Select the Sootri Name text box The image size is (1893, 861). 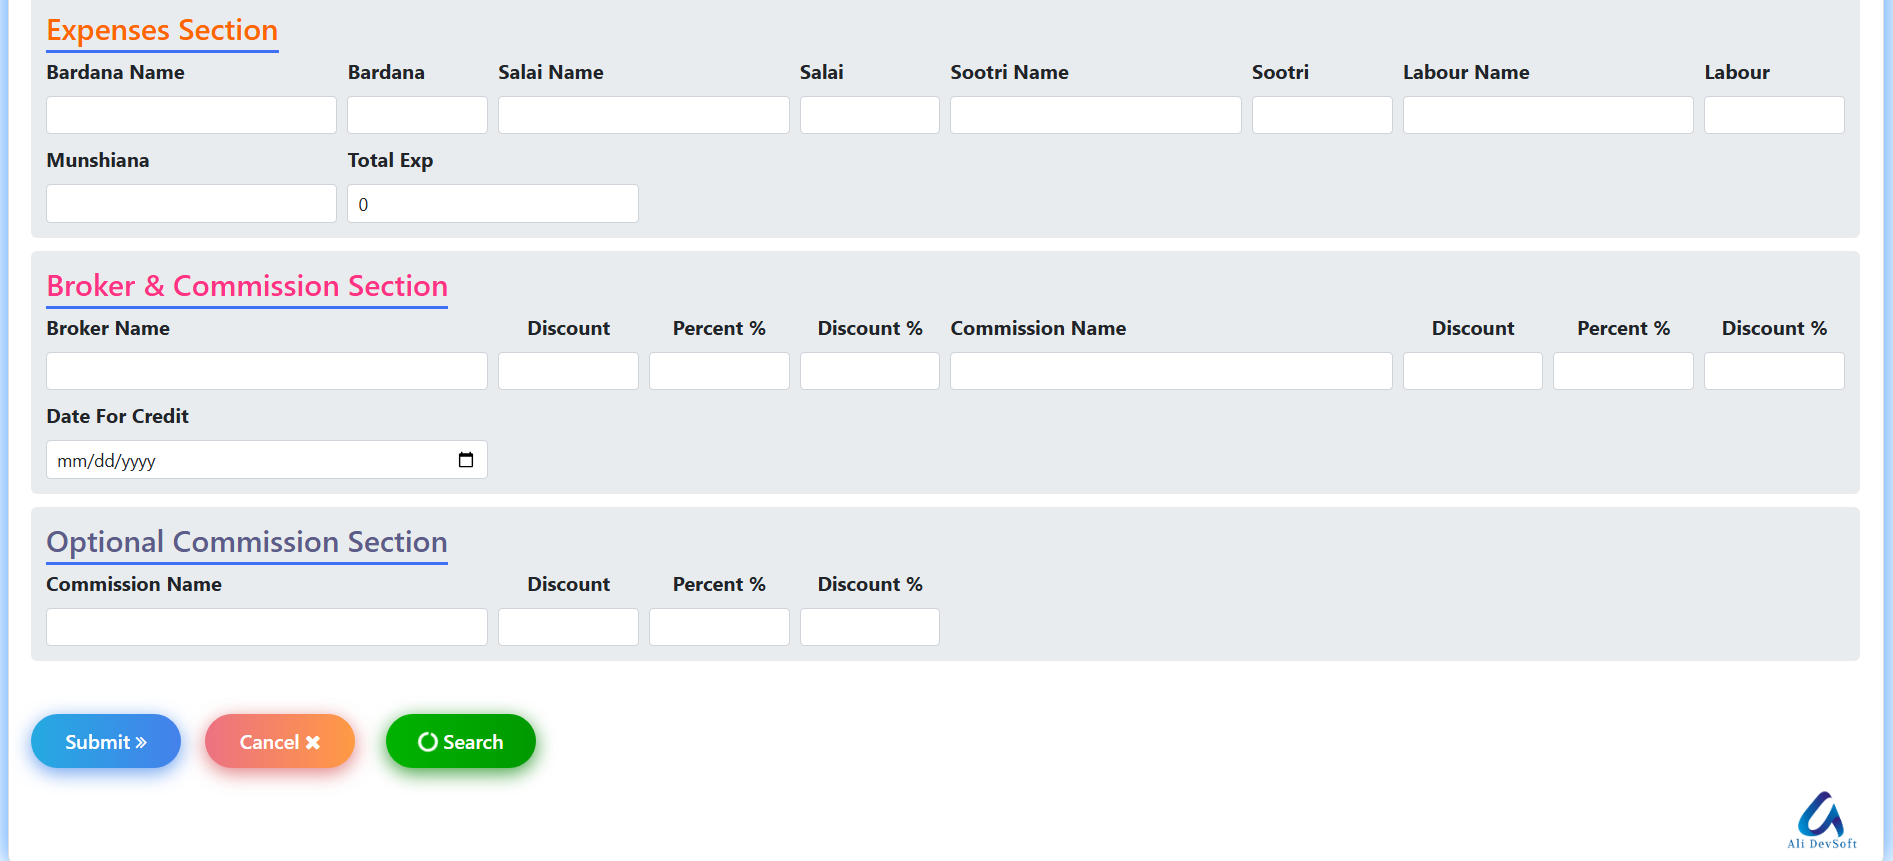click(1095, 115)
